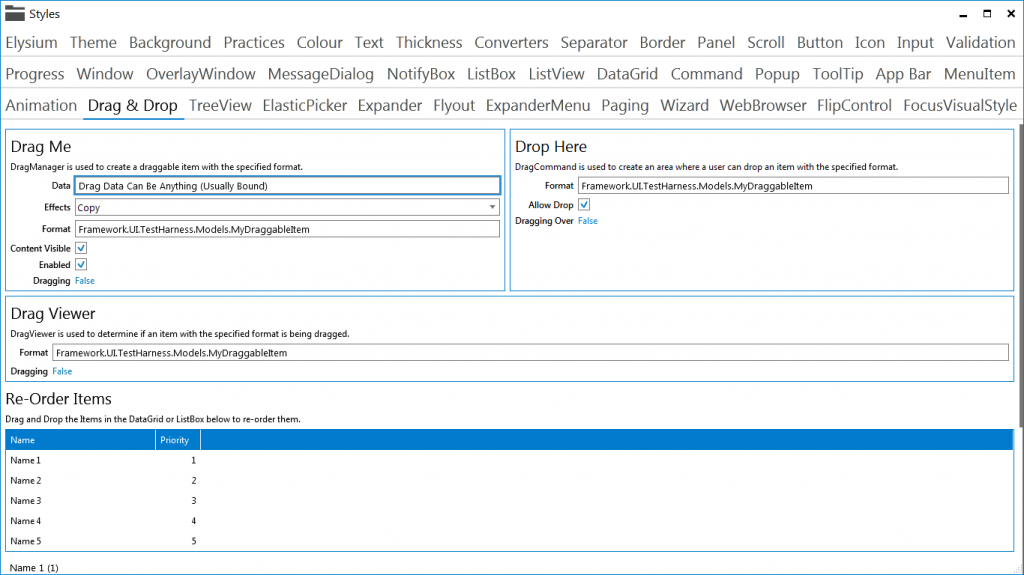Switch to the ListView tab
This screenshot has width=1024, height=575.
(556, 74)
